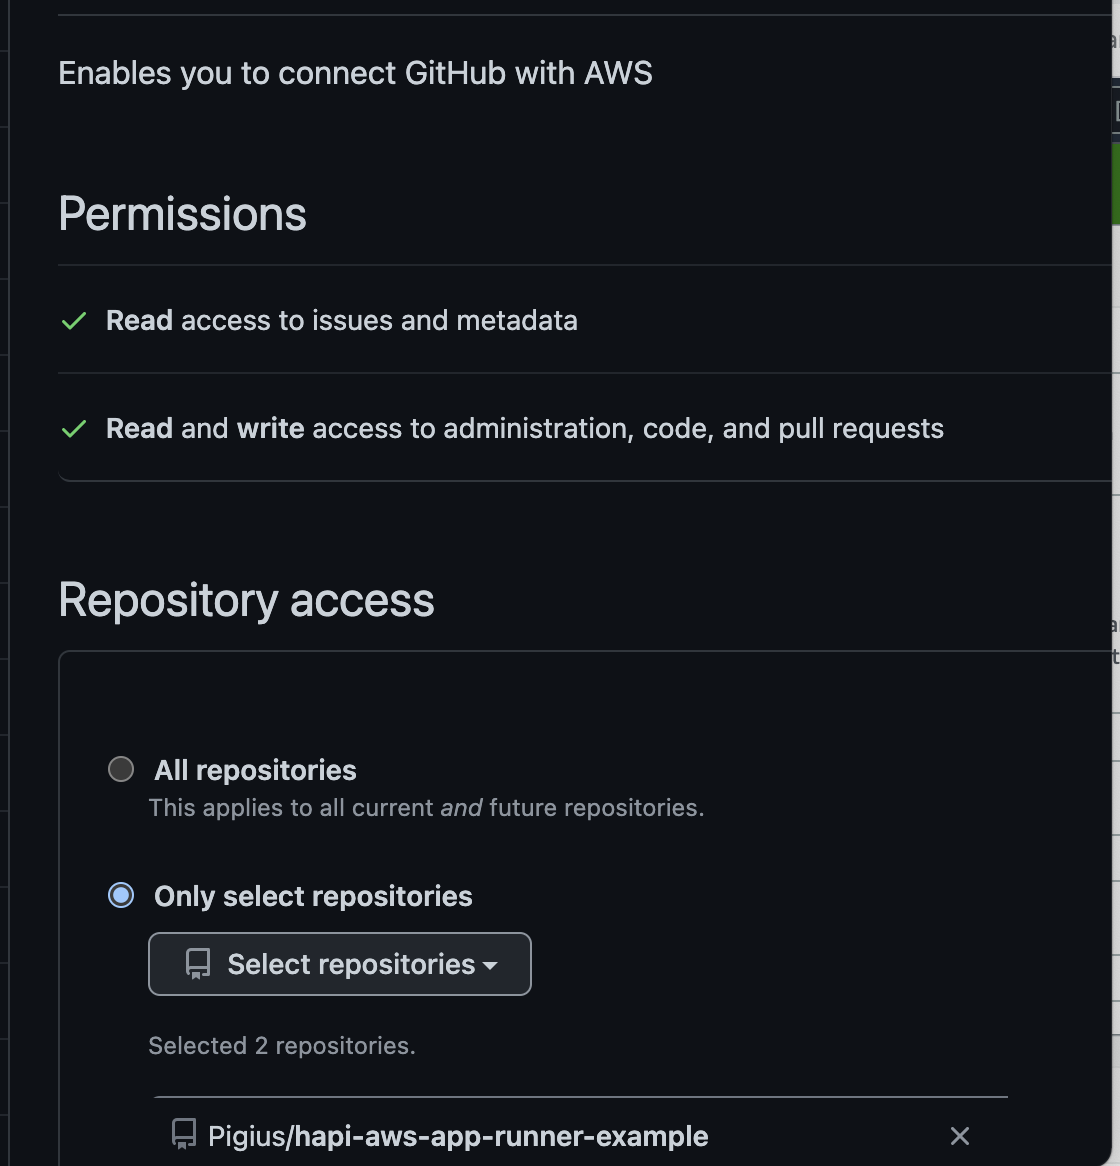Viewport: 1120px width, 1166px height.
Task: Click the all current and future repositories note
Action: tap(426, 808)
